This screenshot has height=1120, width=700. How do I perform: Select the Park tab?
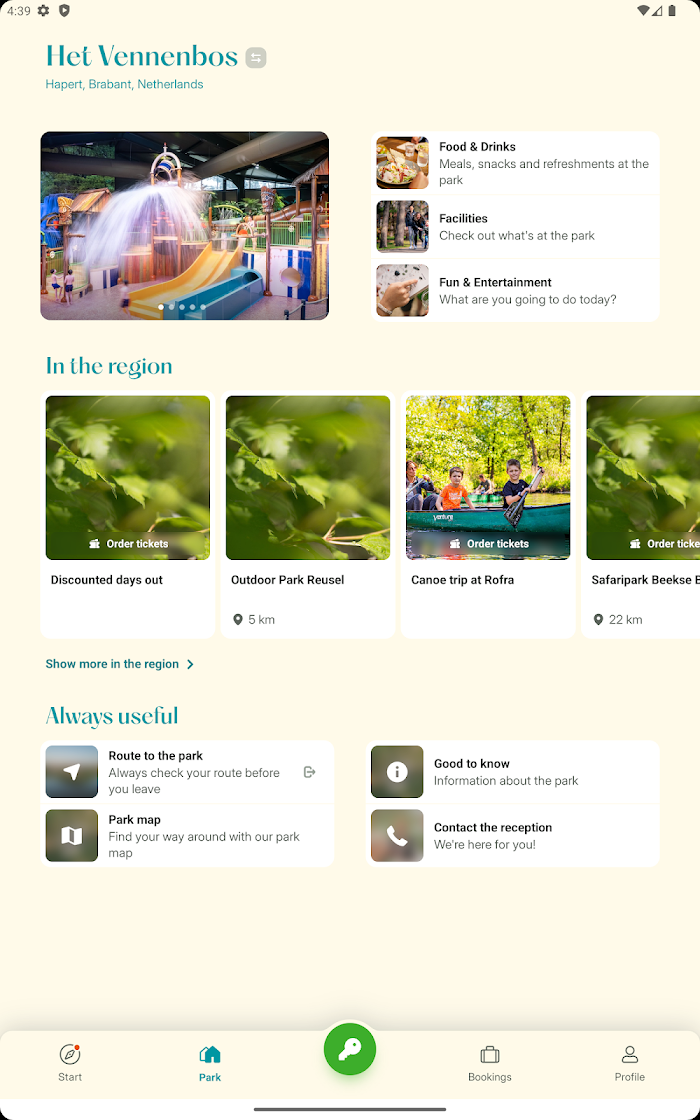tap(210, 1063)
